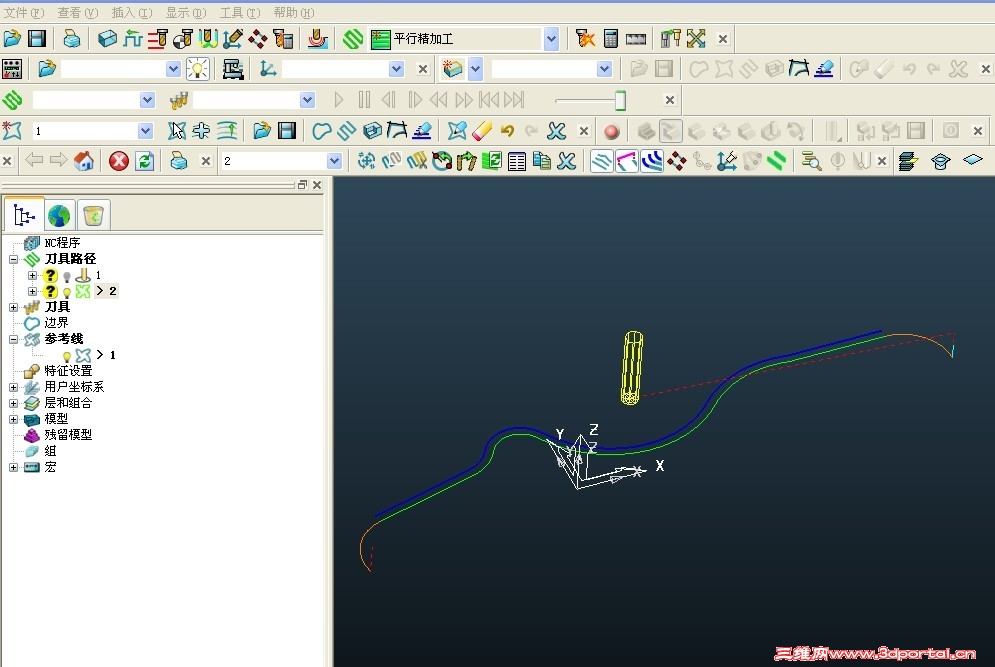Click the simulation play button
Viewport: 995px width, 667px height.
coord(339,100)
